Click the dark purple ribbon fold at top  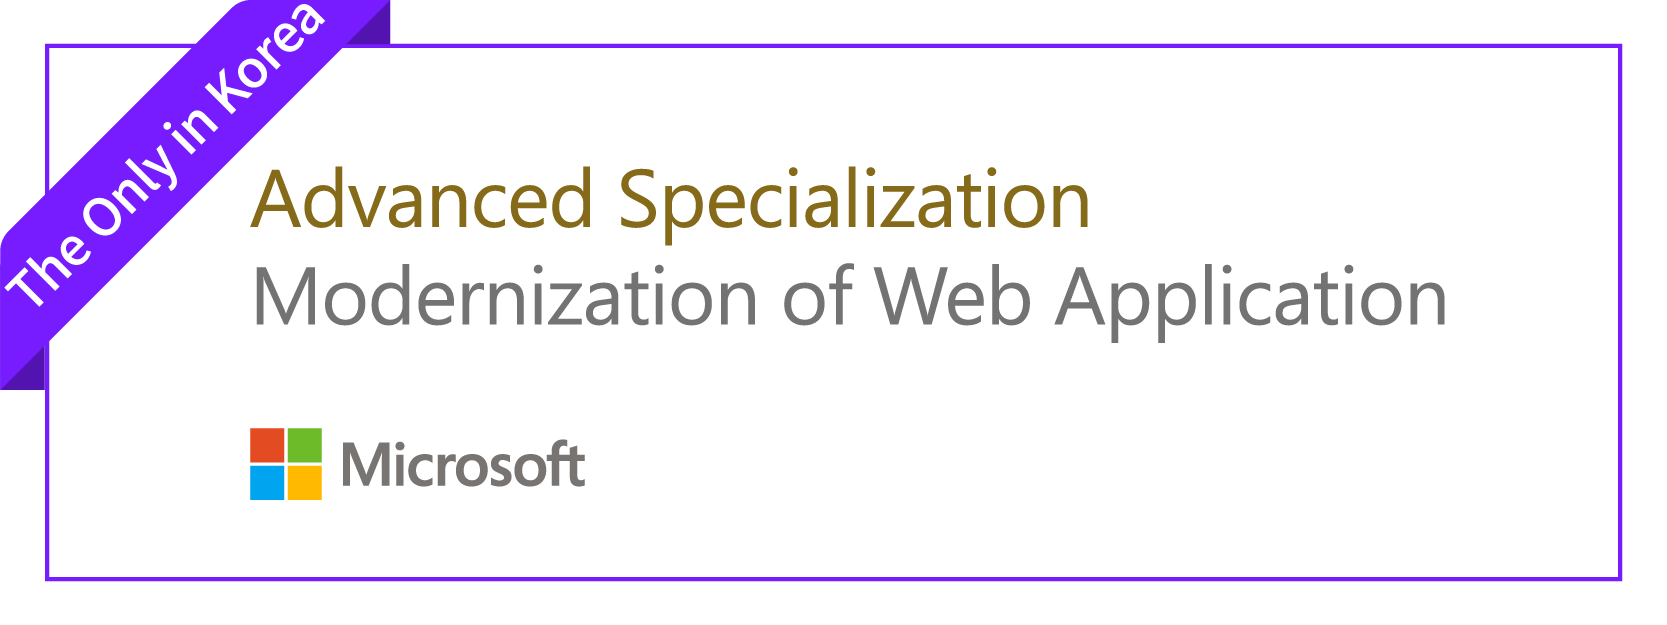[x=368, y=24]
